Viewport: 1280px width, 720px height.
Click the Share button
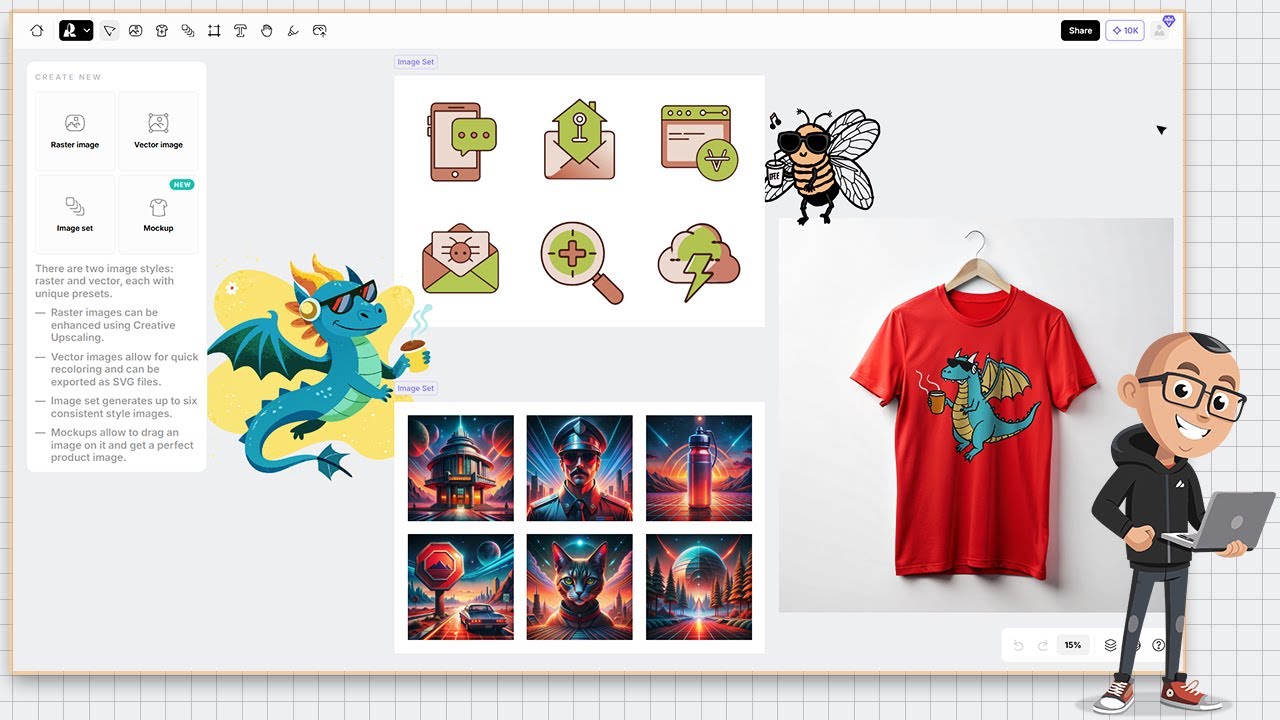coord(1080,30)
